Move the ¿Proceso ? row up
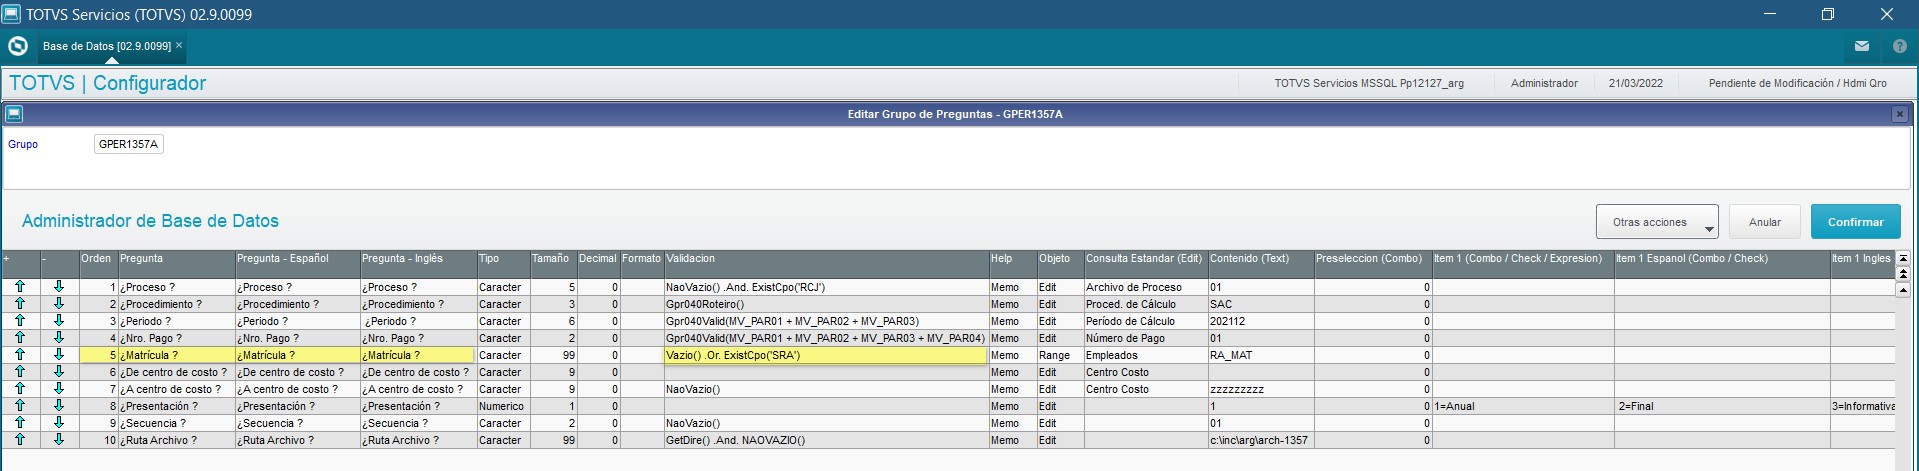This screenshot has width=1919, height=471. coord(20,287)
